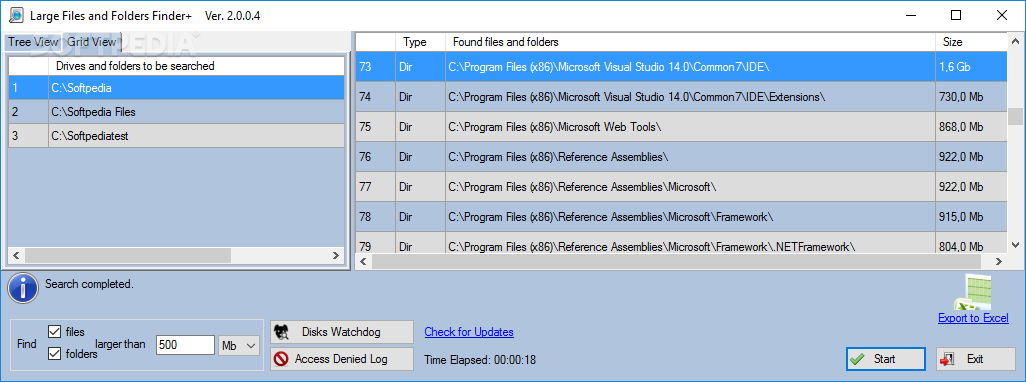This screenshot has height=382, width=1026.
Task: Select the IDE\Extensions\ result path
Action: [x=690, y=97]
